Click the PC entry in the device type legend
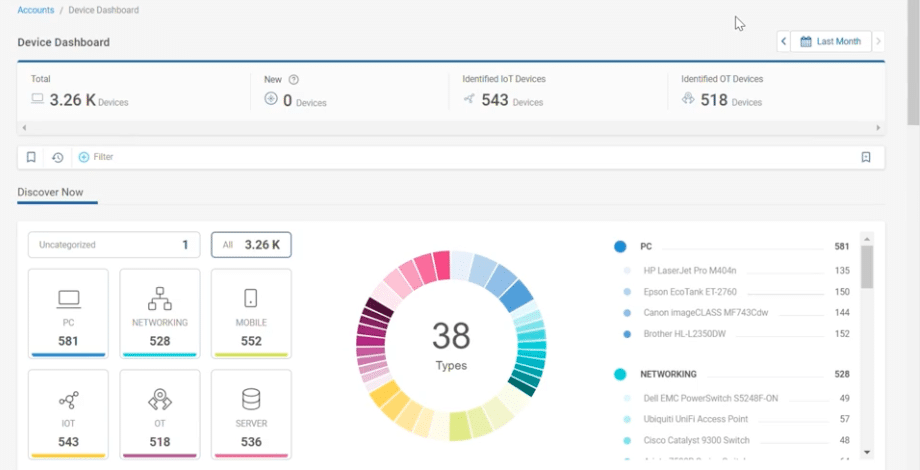This screenshot has height=470, width=920. pyautogui.click(x=646, y=246)
